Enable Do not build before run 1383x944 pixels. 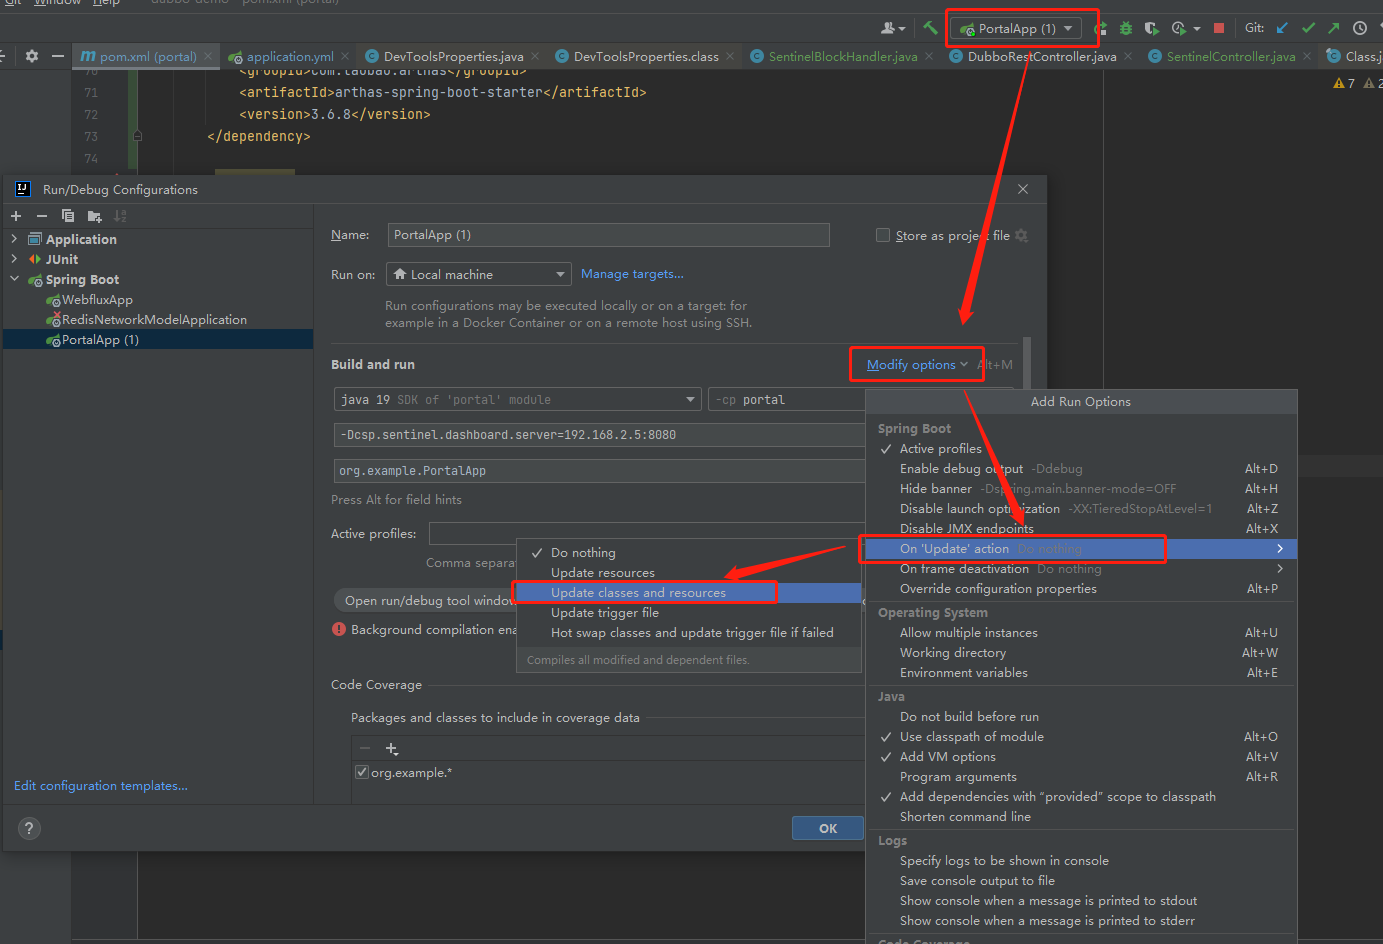click(x=1081, y=717)
